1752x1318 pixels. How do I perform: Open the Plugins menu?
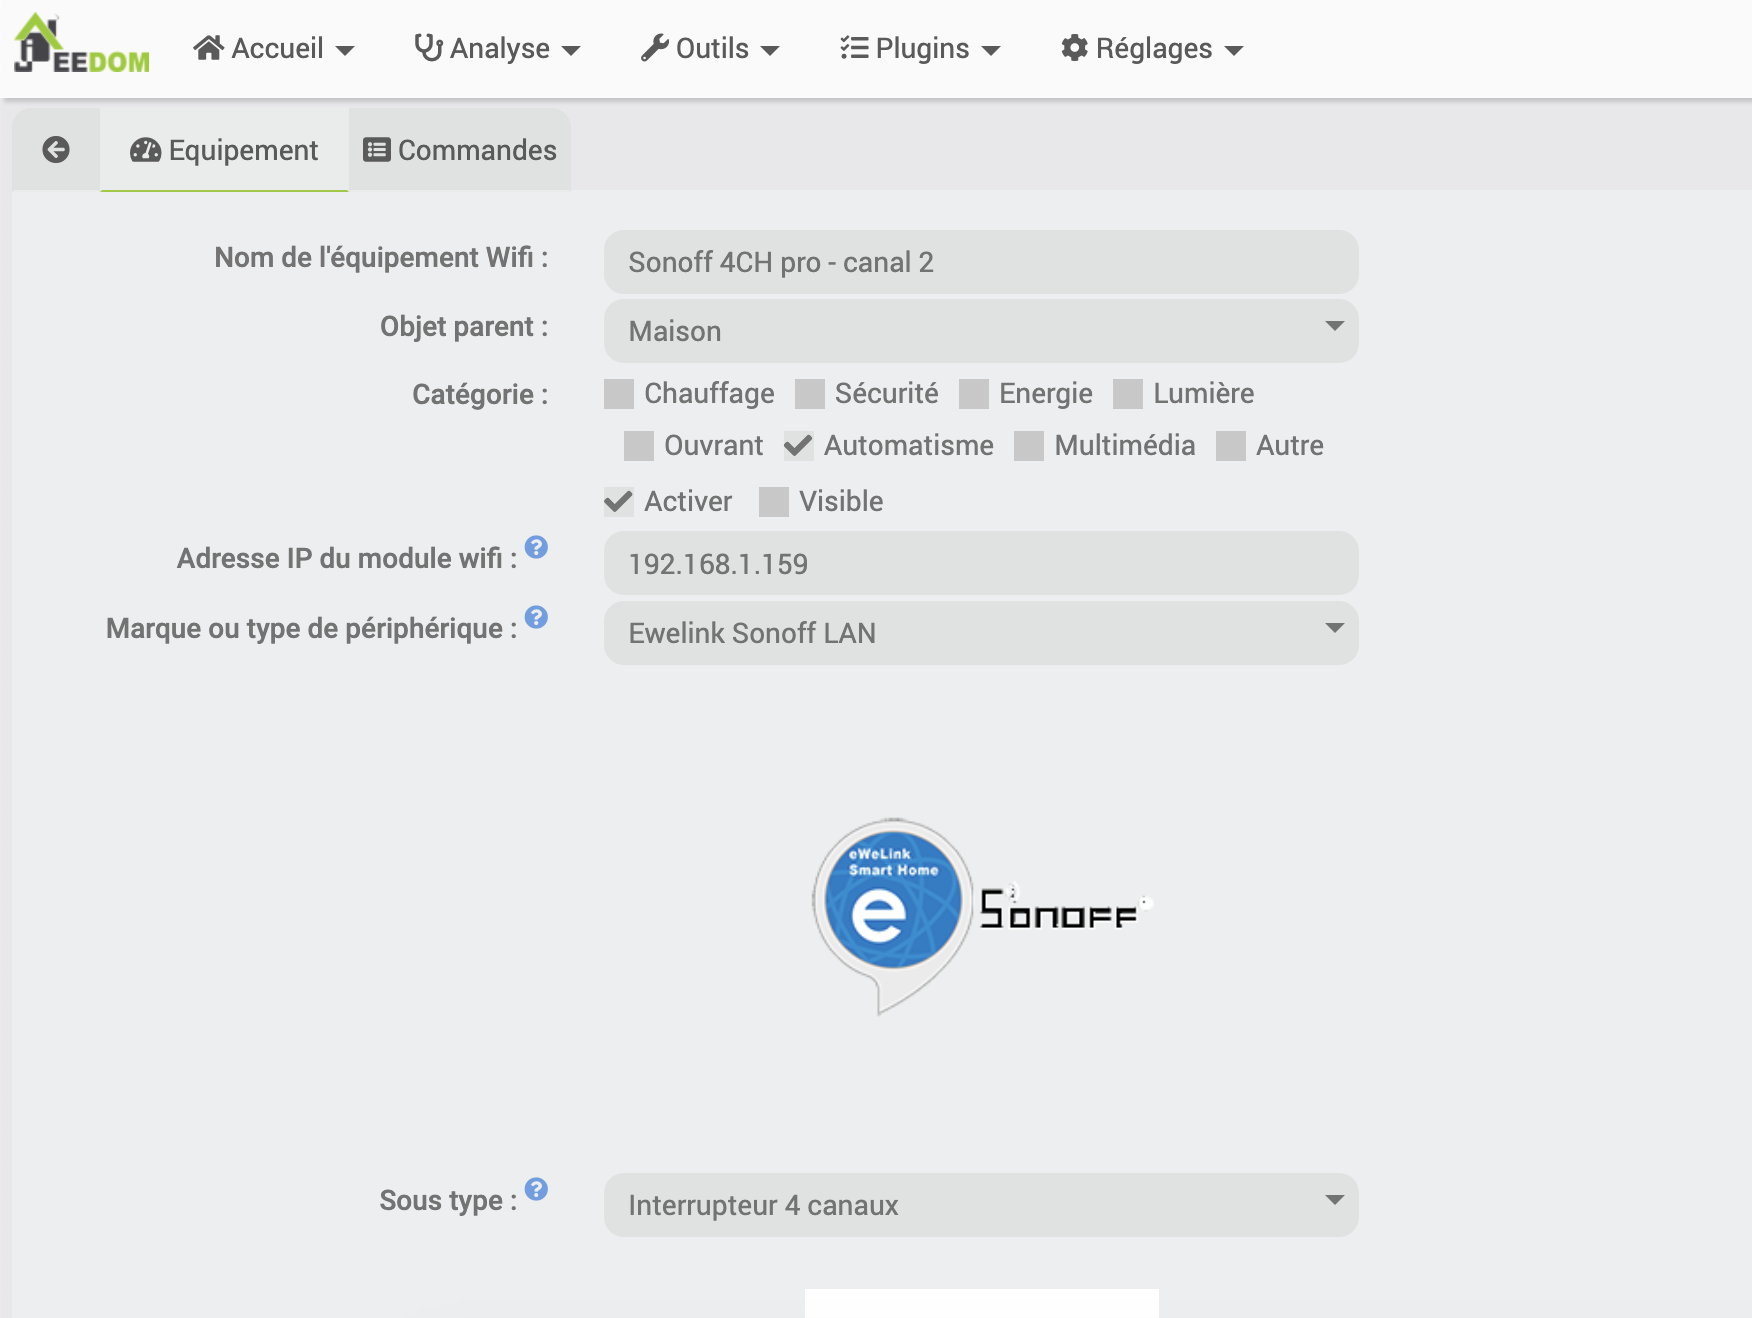[x=919, y=48]
